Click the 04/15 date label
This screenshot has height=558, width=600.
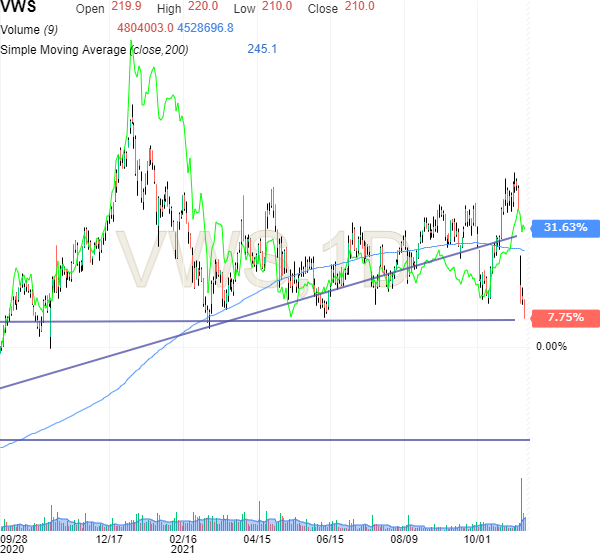[256, 537]
